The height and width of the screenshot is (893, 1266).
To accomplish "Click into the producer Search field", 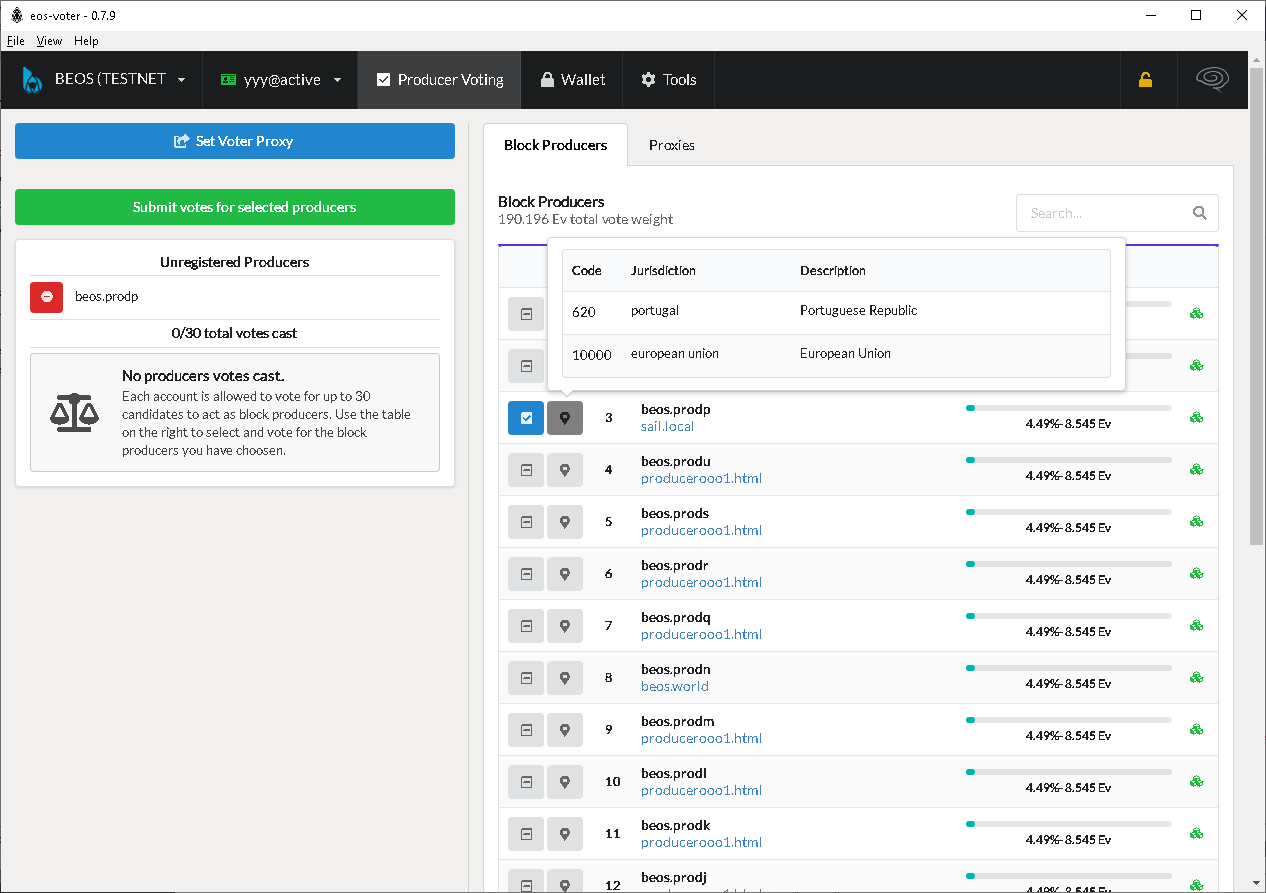I will pos(1108,213).
